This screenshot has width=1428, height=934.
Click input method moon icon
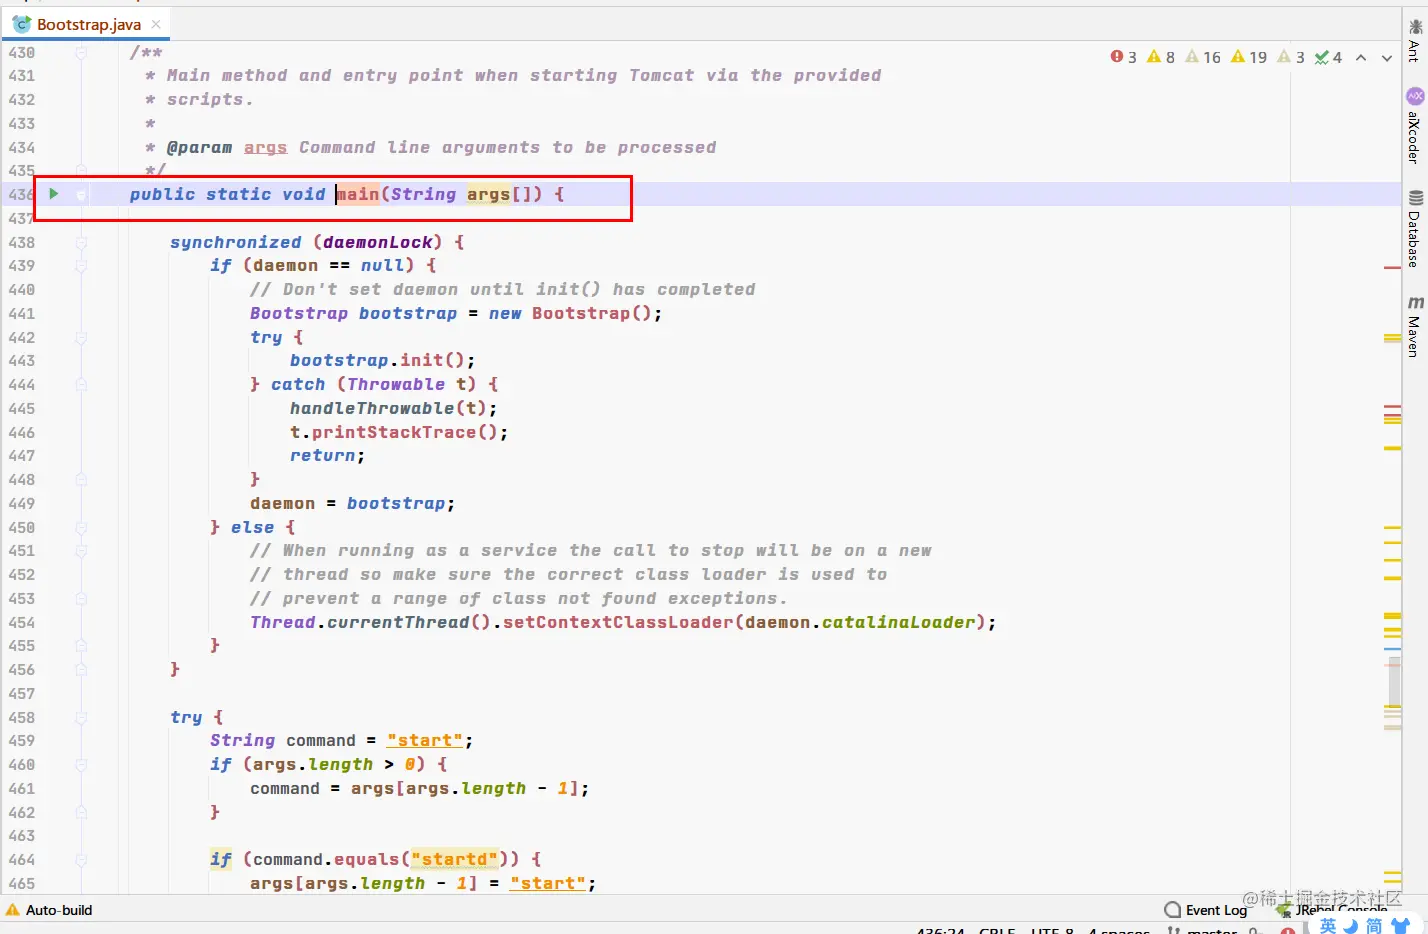tap(1351, 926)
